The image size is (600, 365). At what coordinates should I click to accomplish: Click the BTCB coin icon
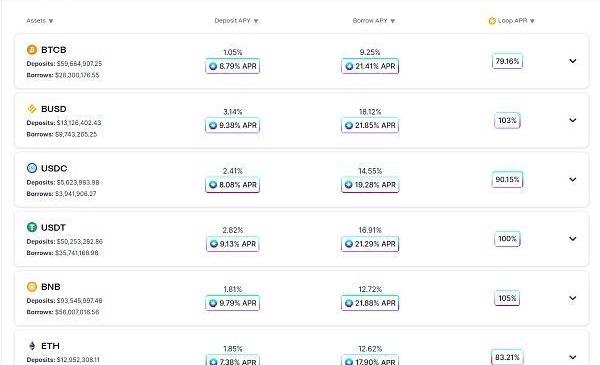point(32,50)
